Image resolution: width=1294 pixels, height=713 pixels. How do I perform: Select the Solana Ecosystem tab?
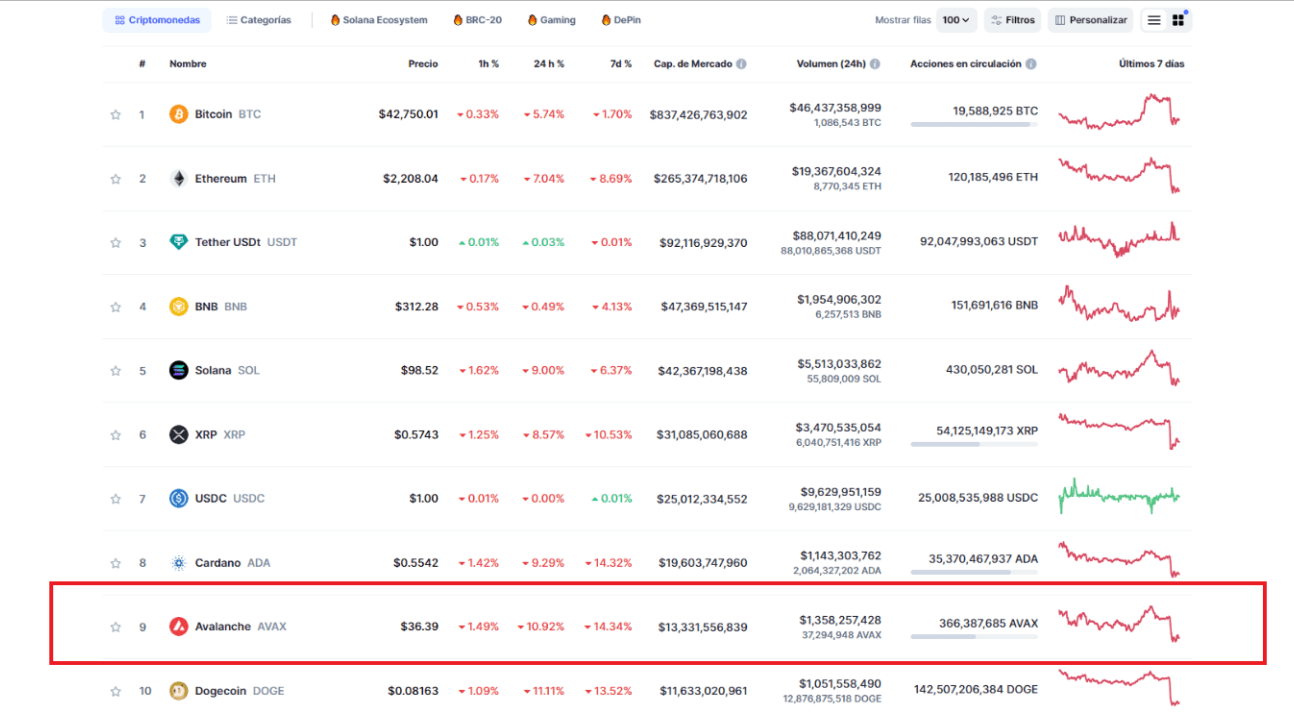coord(379,20)
